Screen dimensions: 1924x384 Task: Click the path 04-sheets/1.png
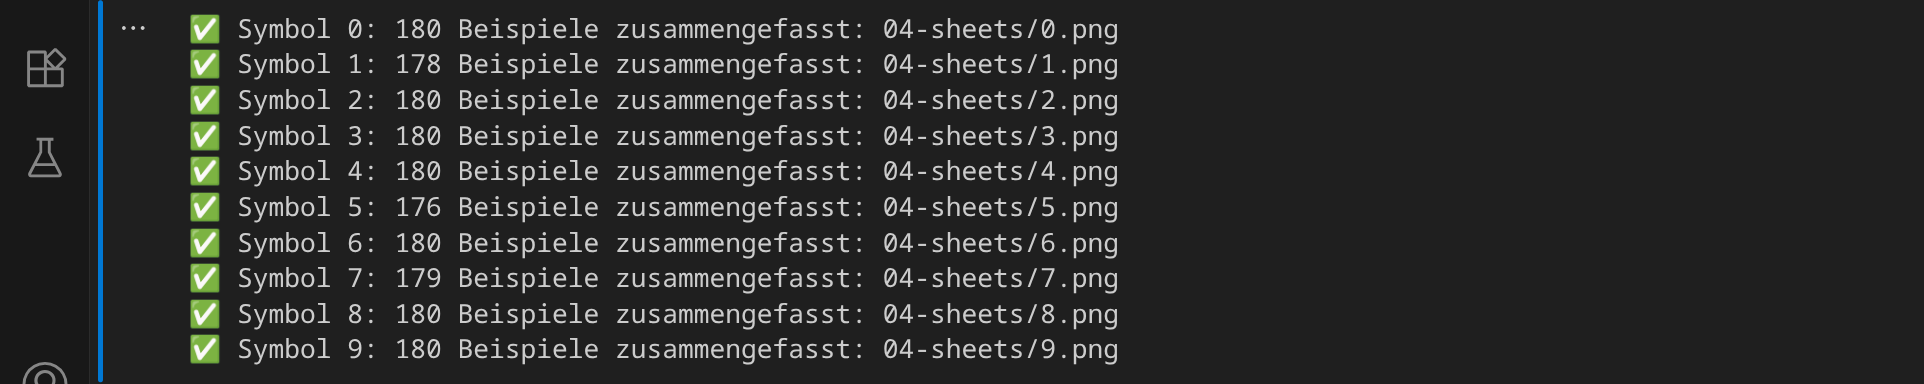1000,65
